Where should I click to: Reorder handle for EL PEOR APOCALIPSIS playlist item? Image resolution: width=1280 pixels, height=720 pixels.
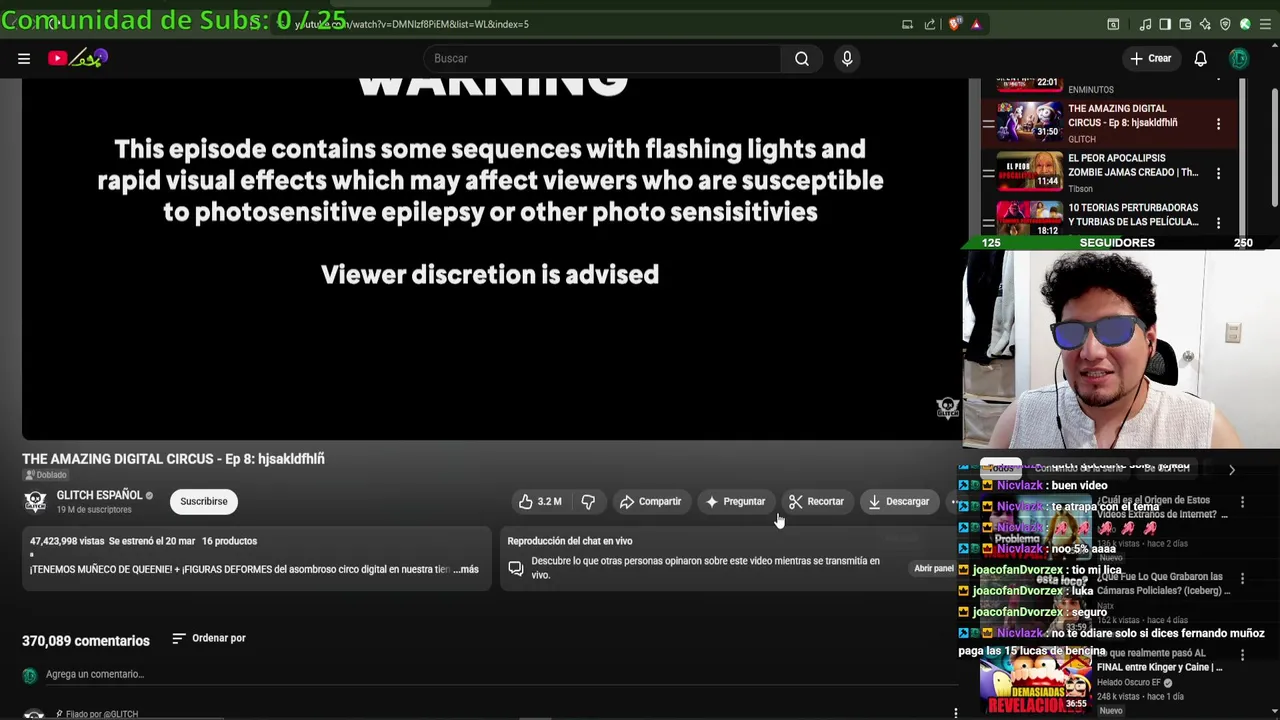(988, 173)
